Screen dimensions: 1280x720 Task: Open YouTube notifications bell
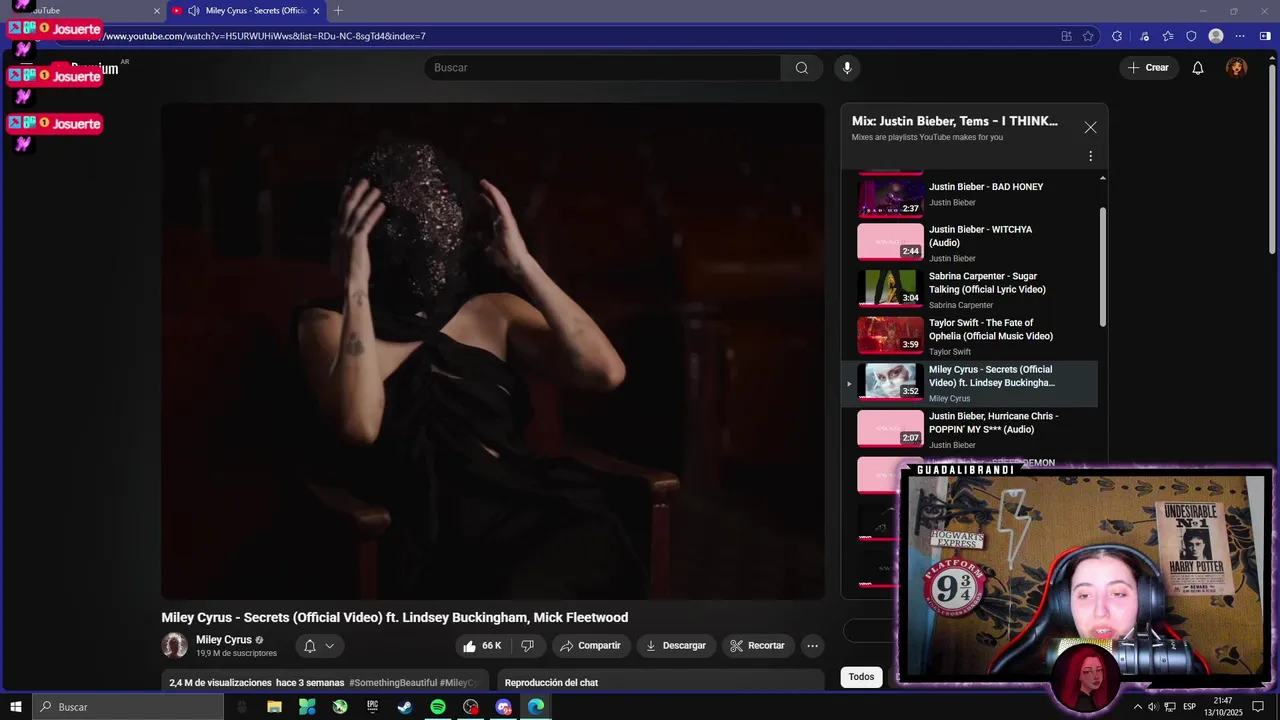(1197, 68)
